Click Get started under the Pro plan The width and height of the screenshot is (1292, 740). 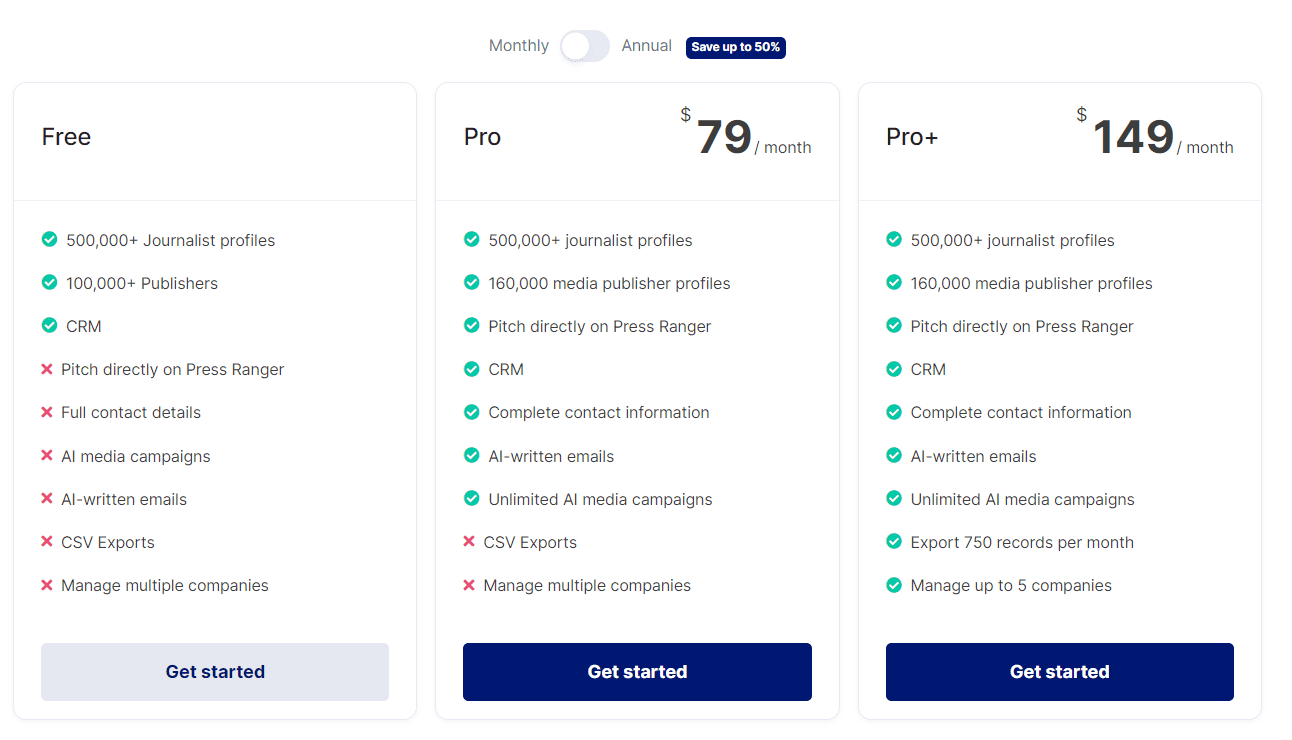(637, 671)
